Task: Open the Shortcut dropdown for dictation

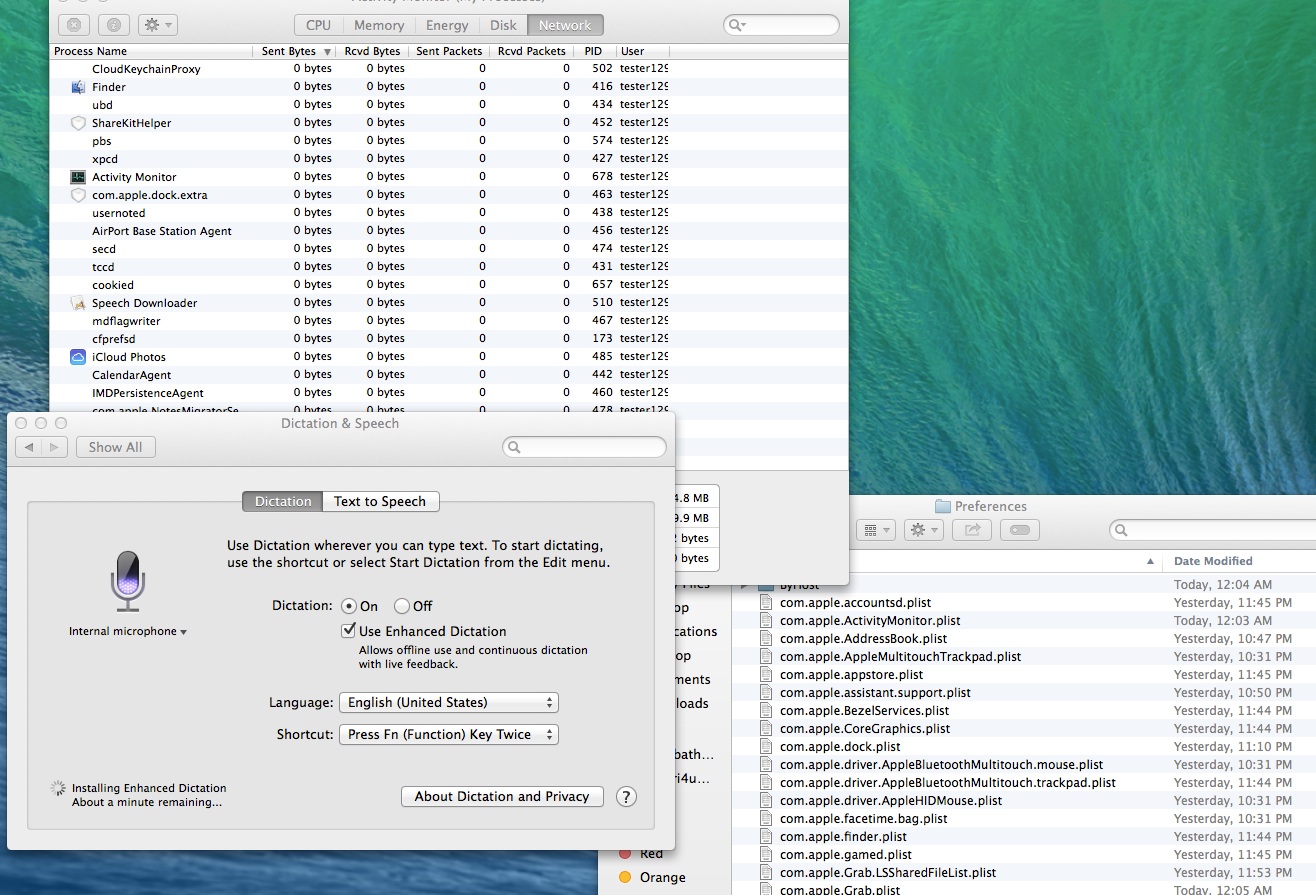Action: [x=448, y=735]
